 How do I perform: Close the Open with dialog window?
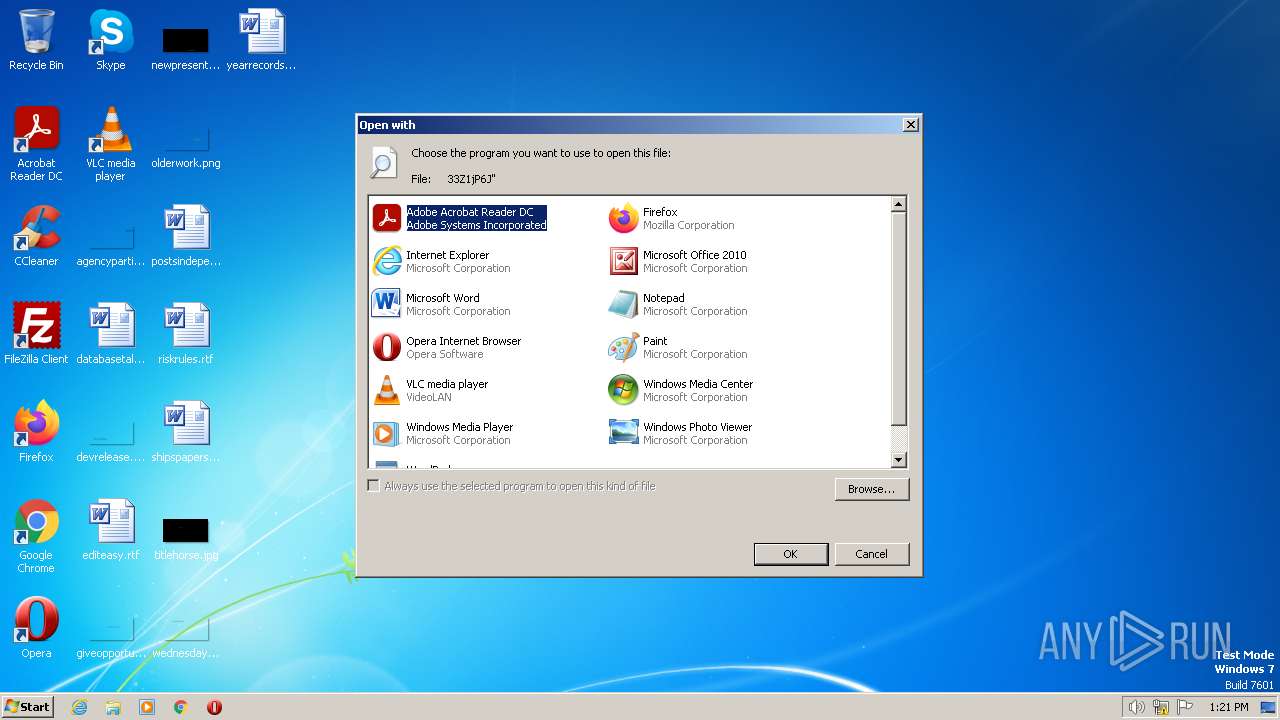tap(910, 125)
